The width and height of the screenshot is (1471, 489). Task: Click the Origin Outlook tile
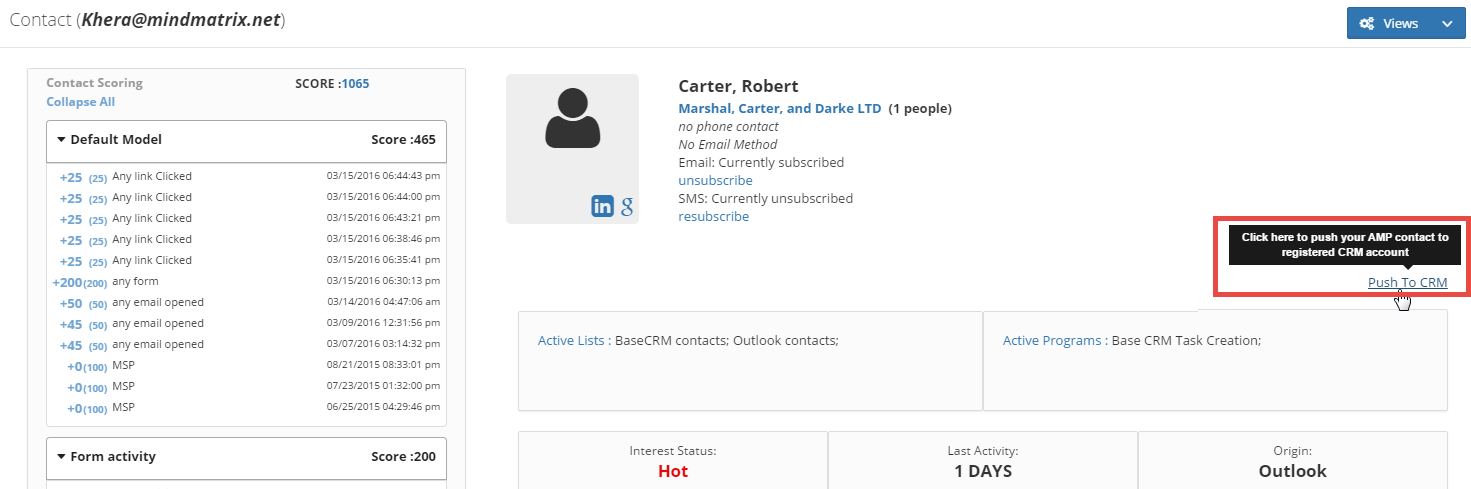pos(1292,463)
